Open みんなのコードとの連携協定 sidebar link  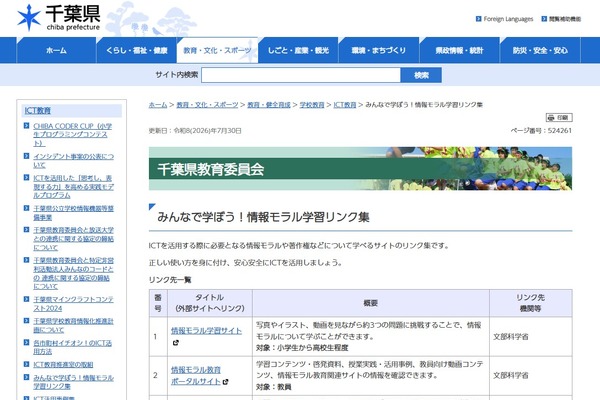[73, 273]
